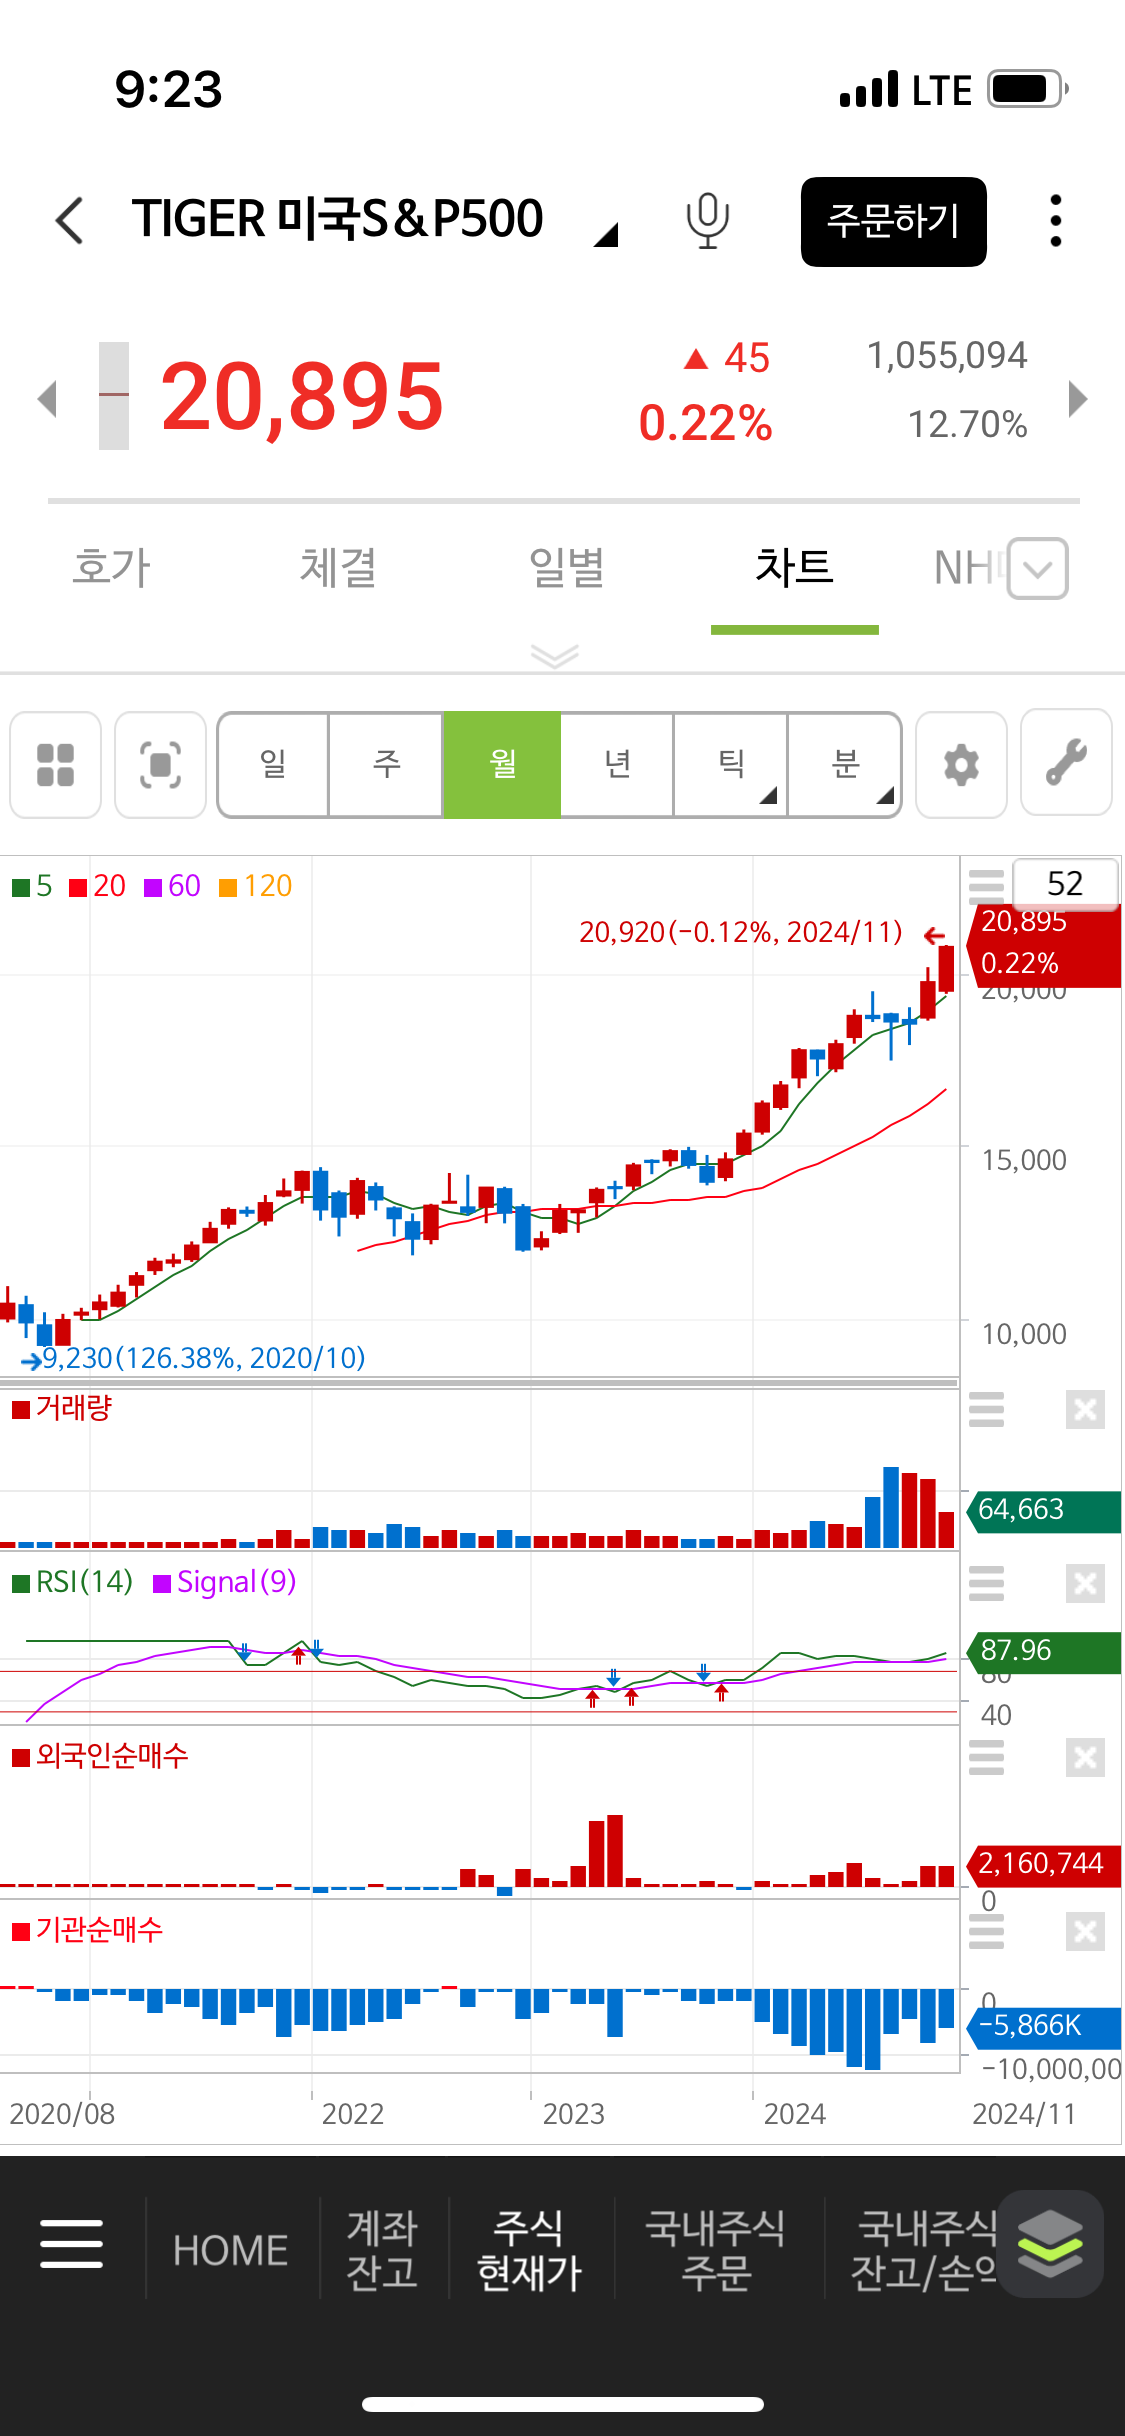Close the 기관순매수 panel
The height and width of the screenshot is (2436, 1125).
1085,1931
